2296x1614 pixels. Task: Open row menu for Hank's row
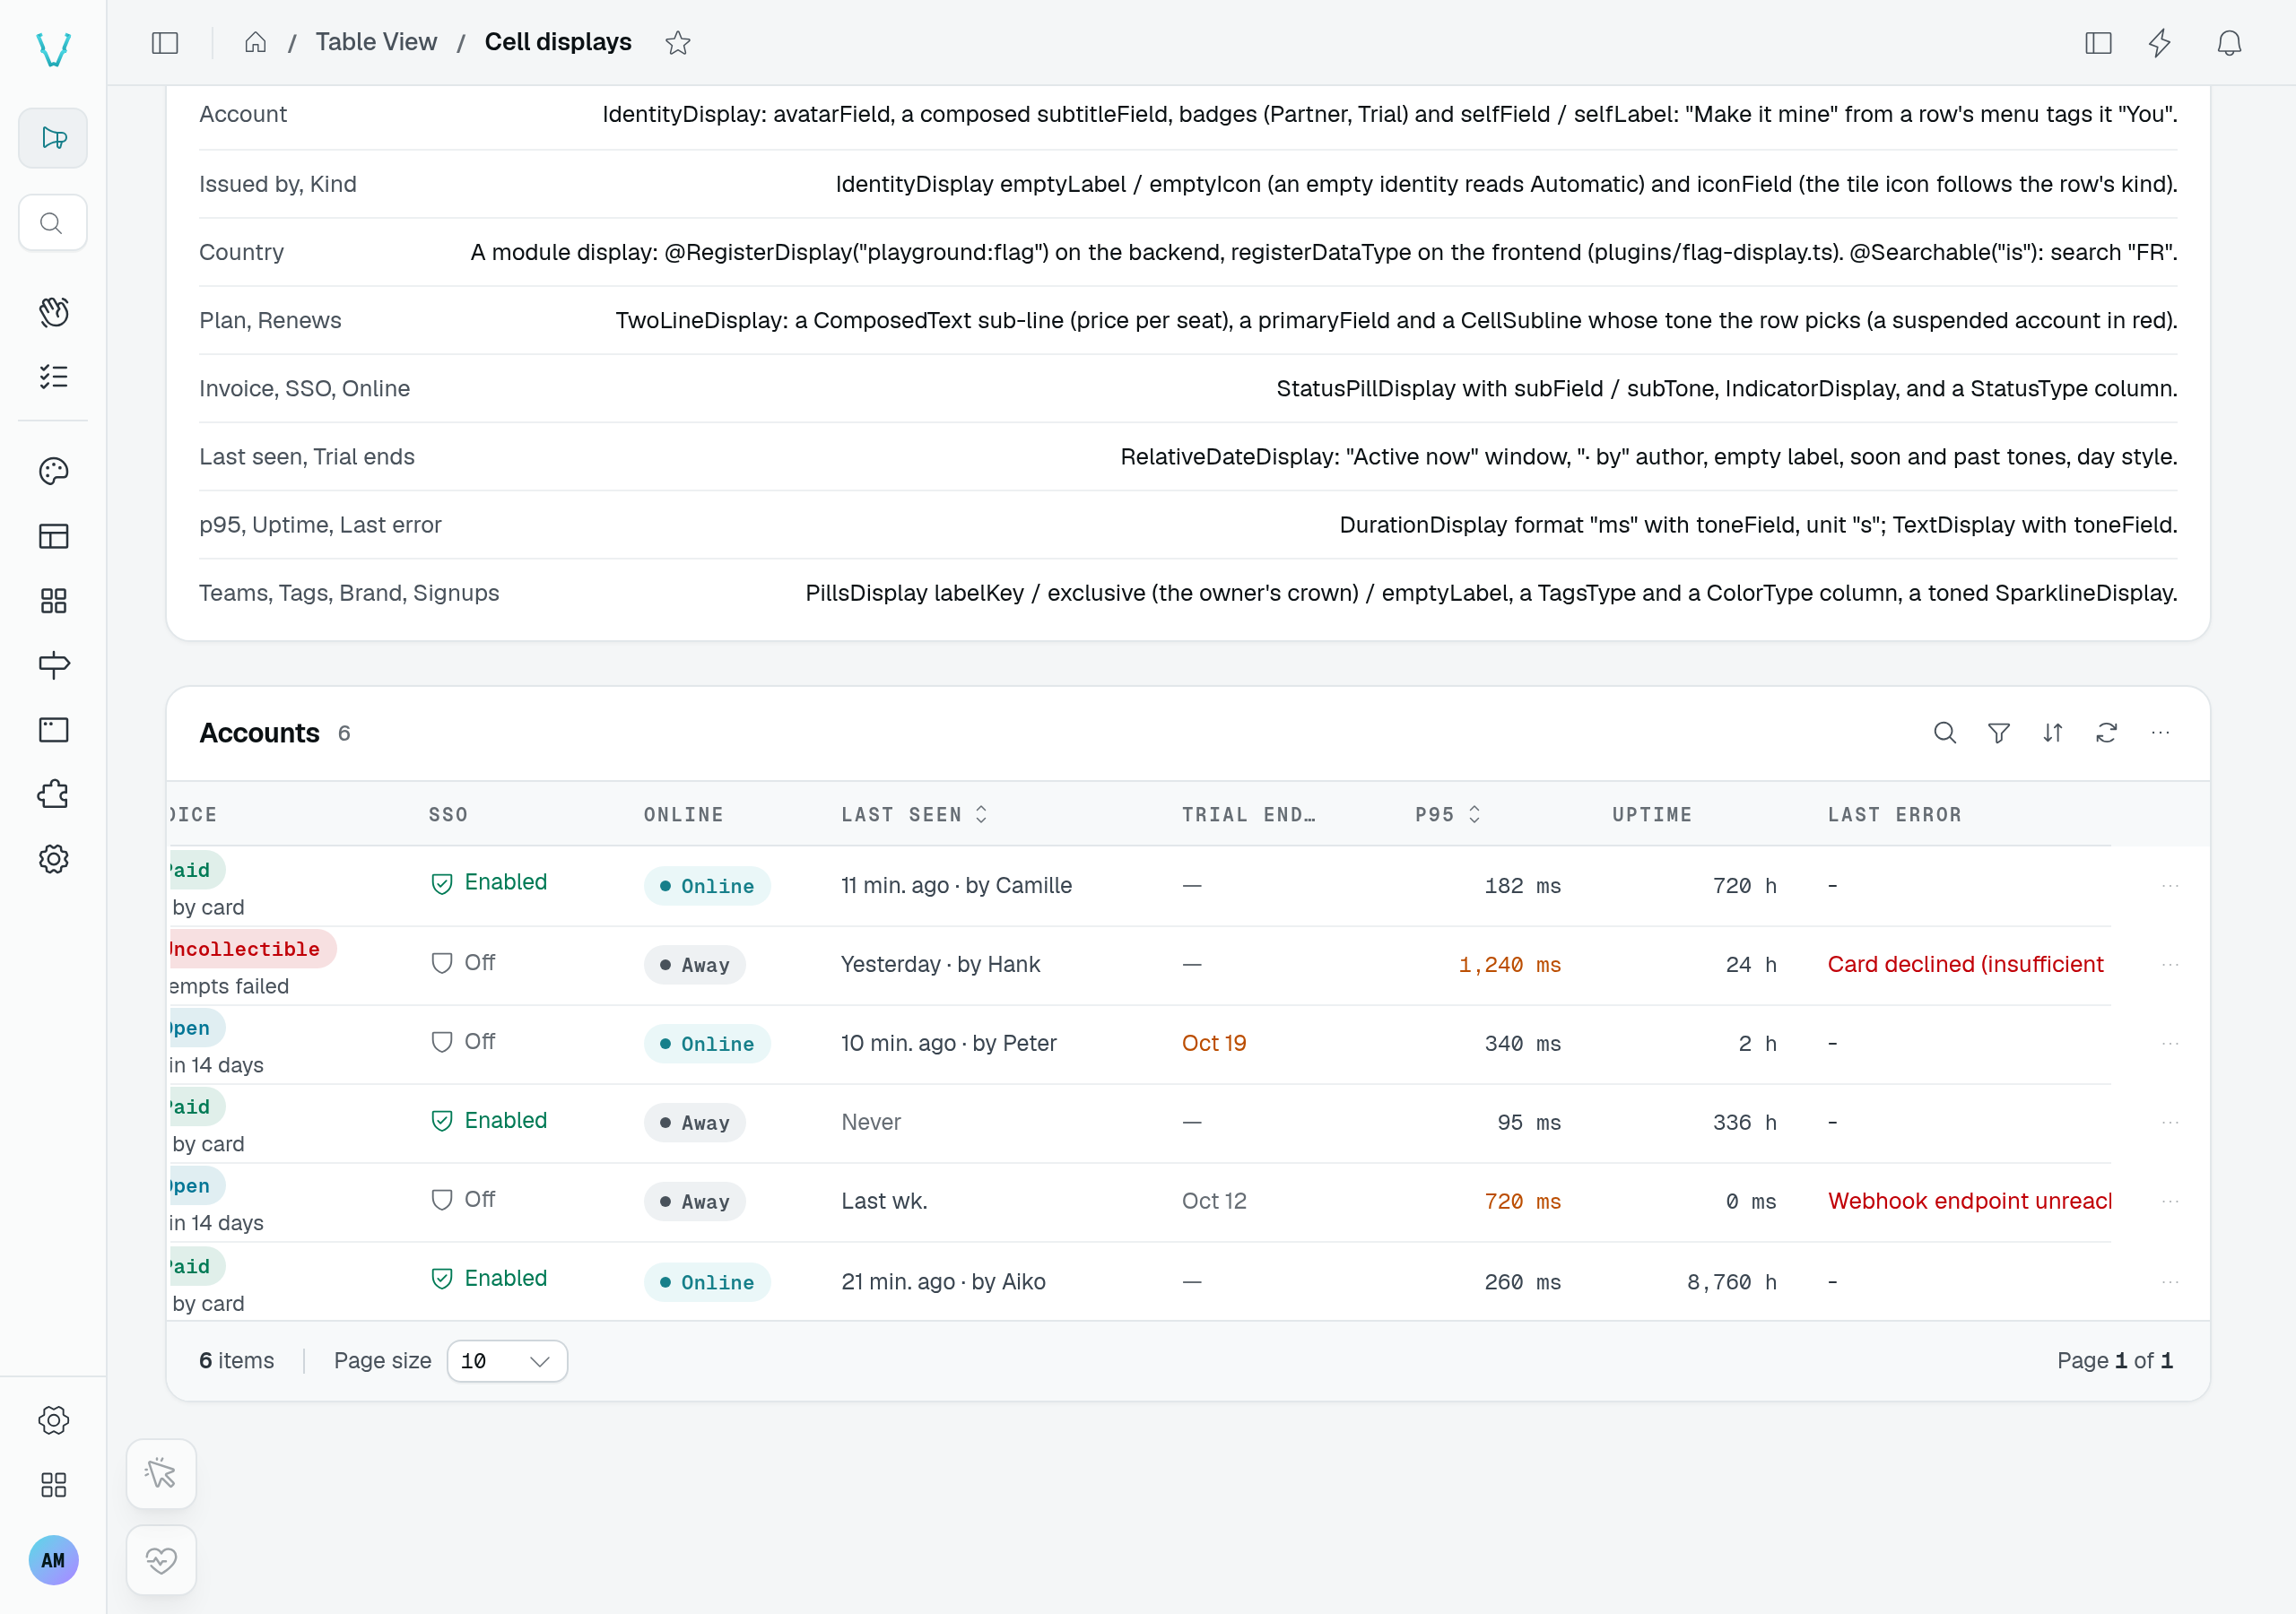pos(2170,965)
